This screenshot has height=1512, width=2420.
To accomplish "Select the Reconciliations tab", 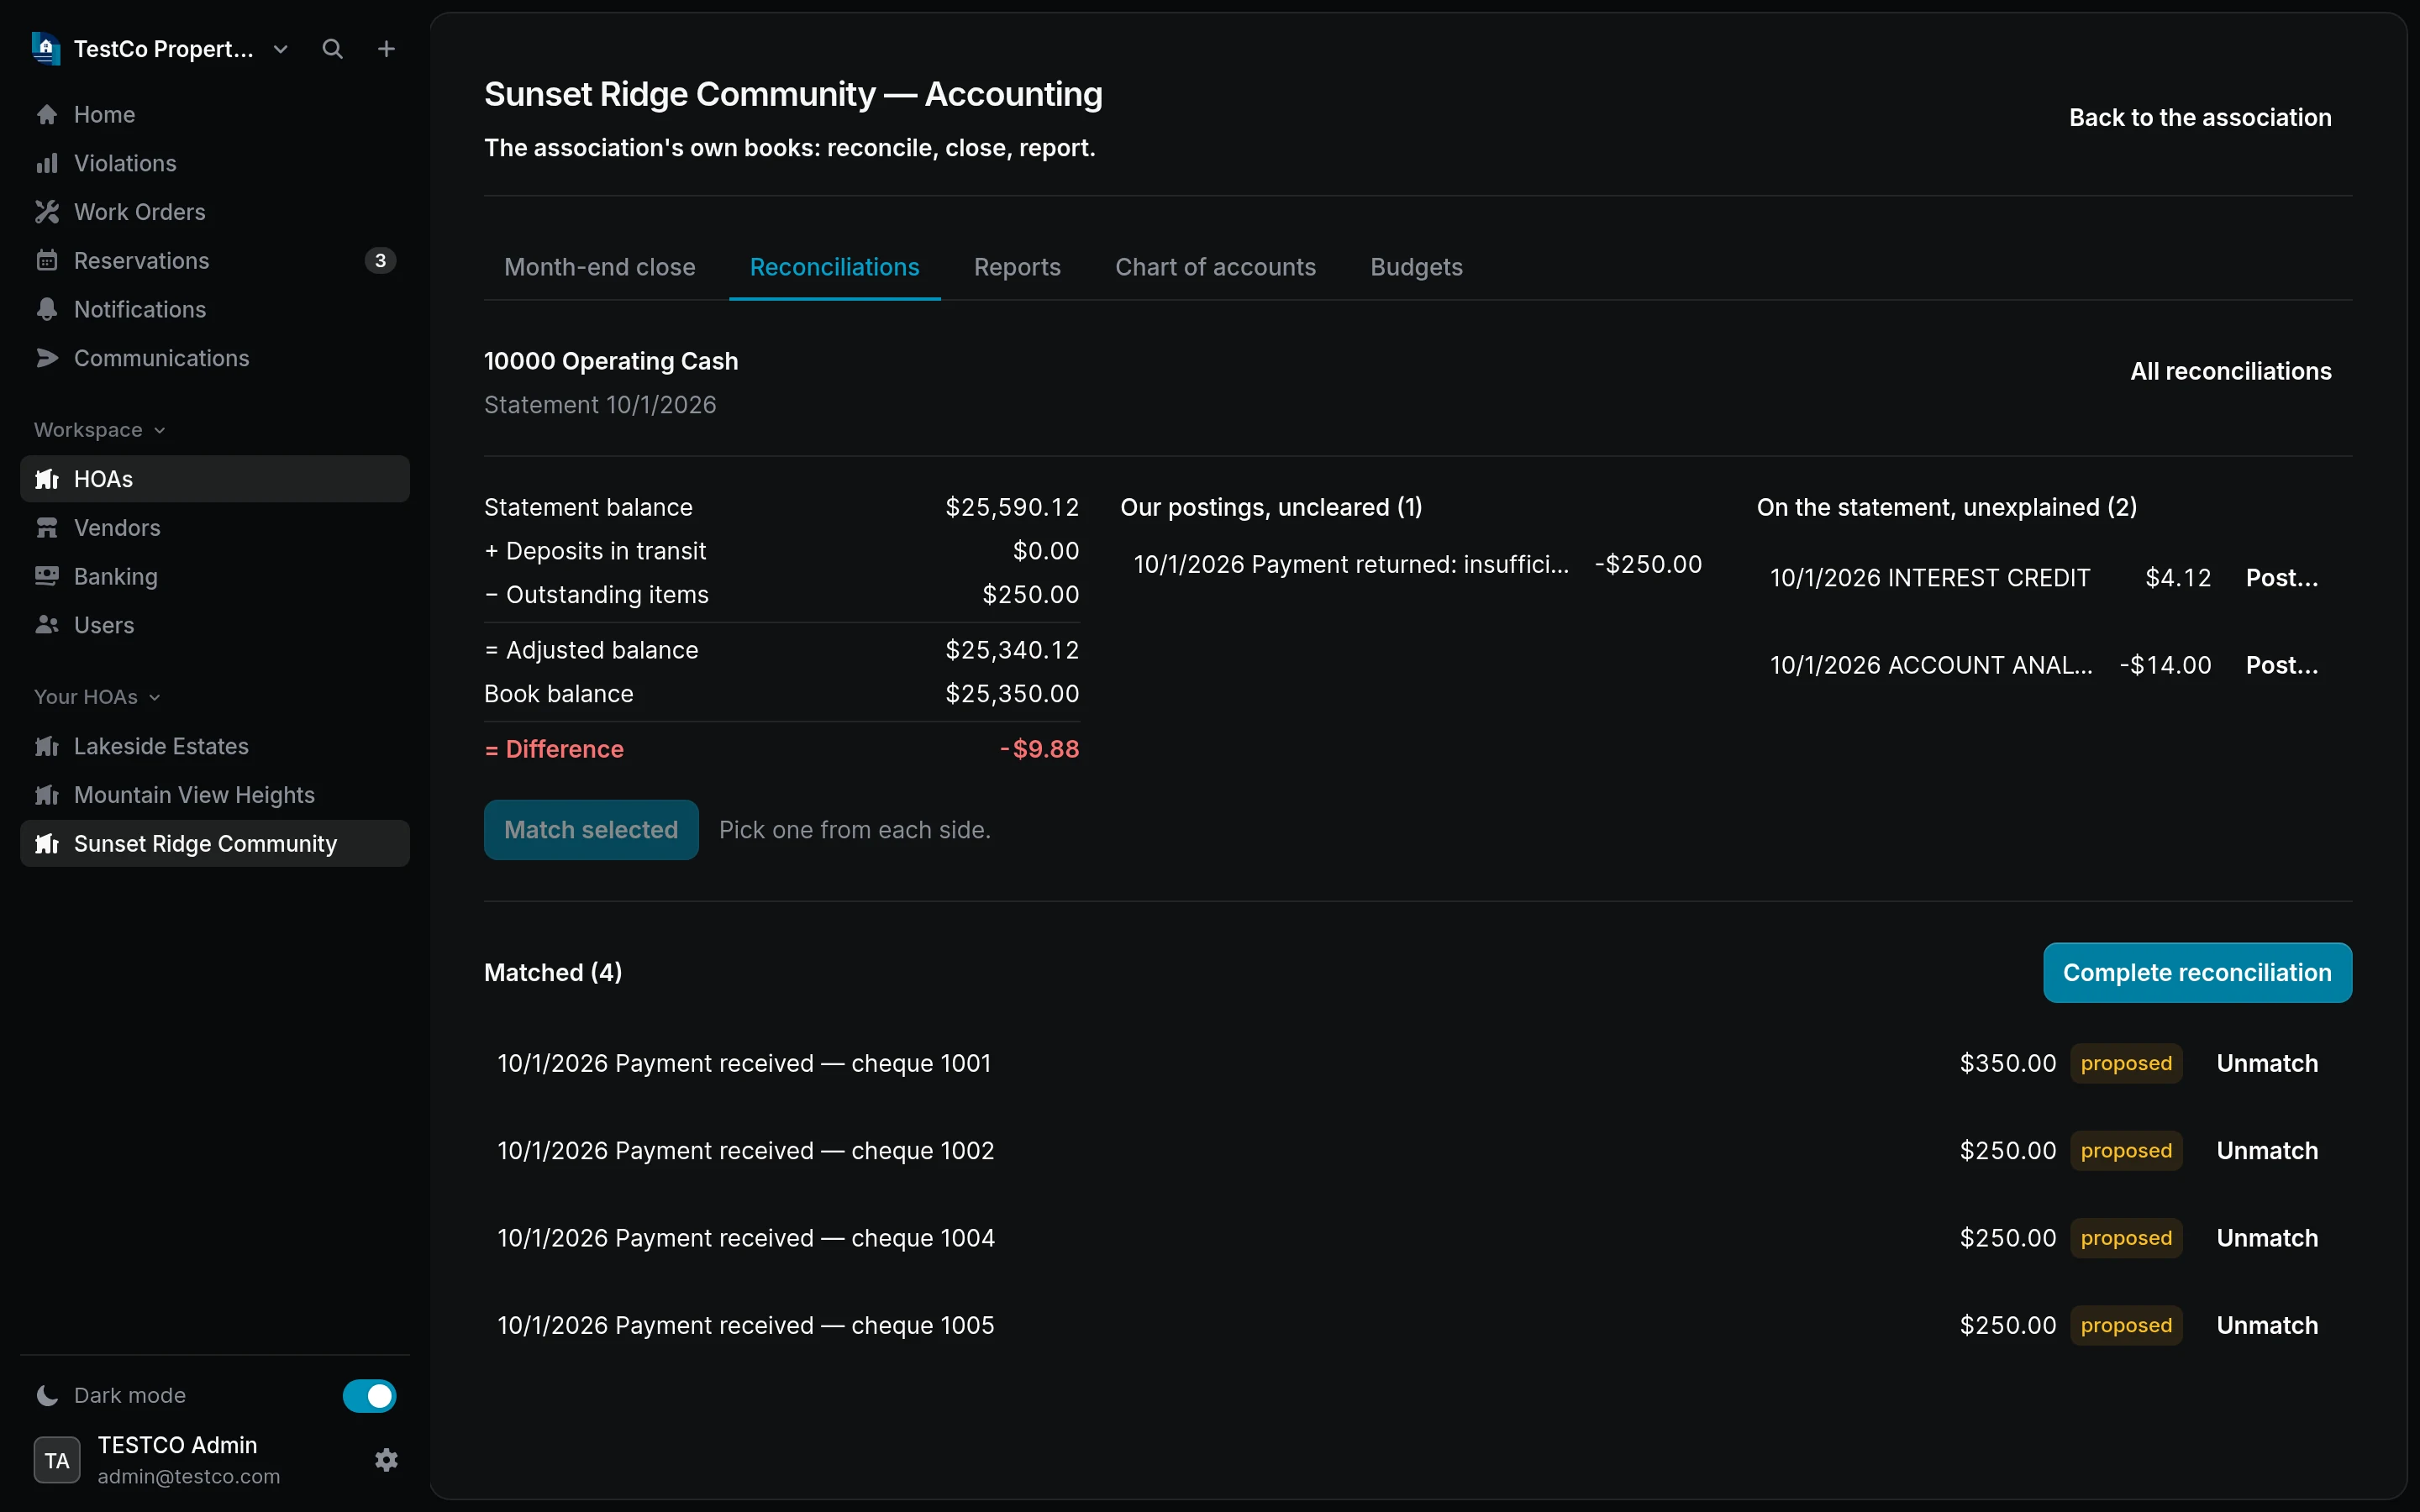I will [x=835, y=267].
